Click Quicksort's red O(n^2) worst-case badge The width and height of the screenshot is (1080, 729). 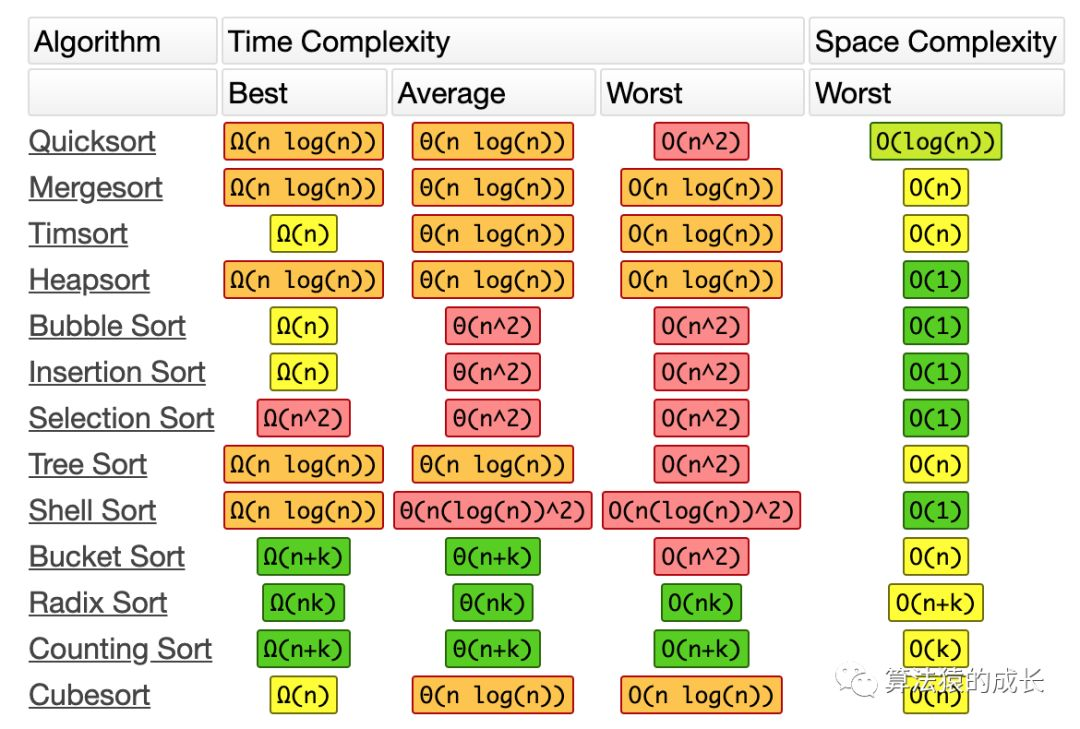point(701,142)
